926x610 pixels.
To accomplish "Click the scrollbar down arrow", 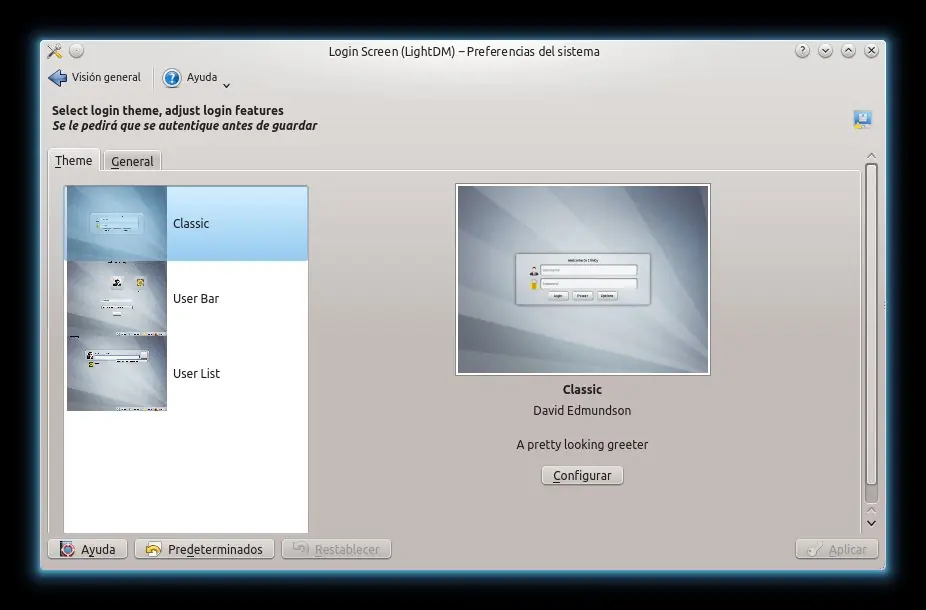I will 871,522.
